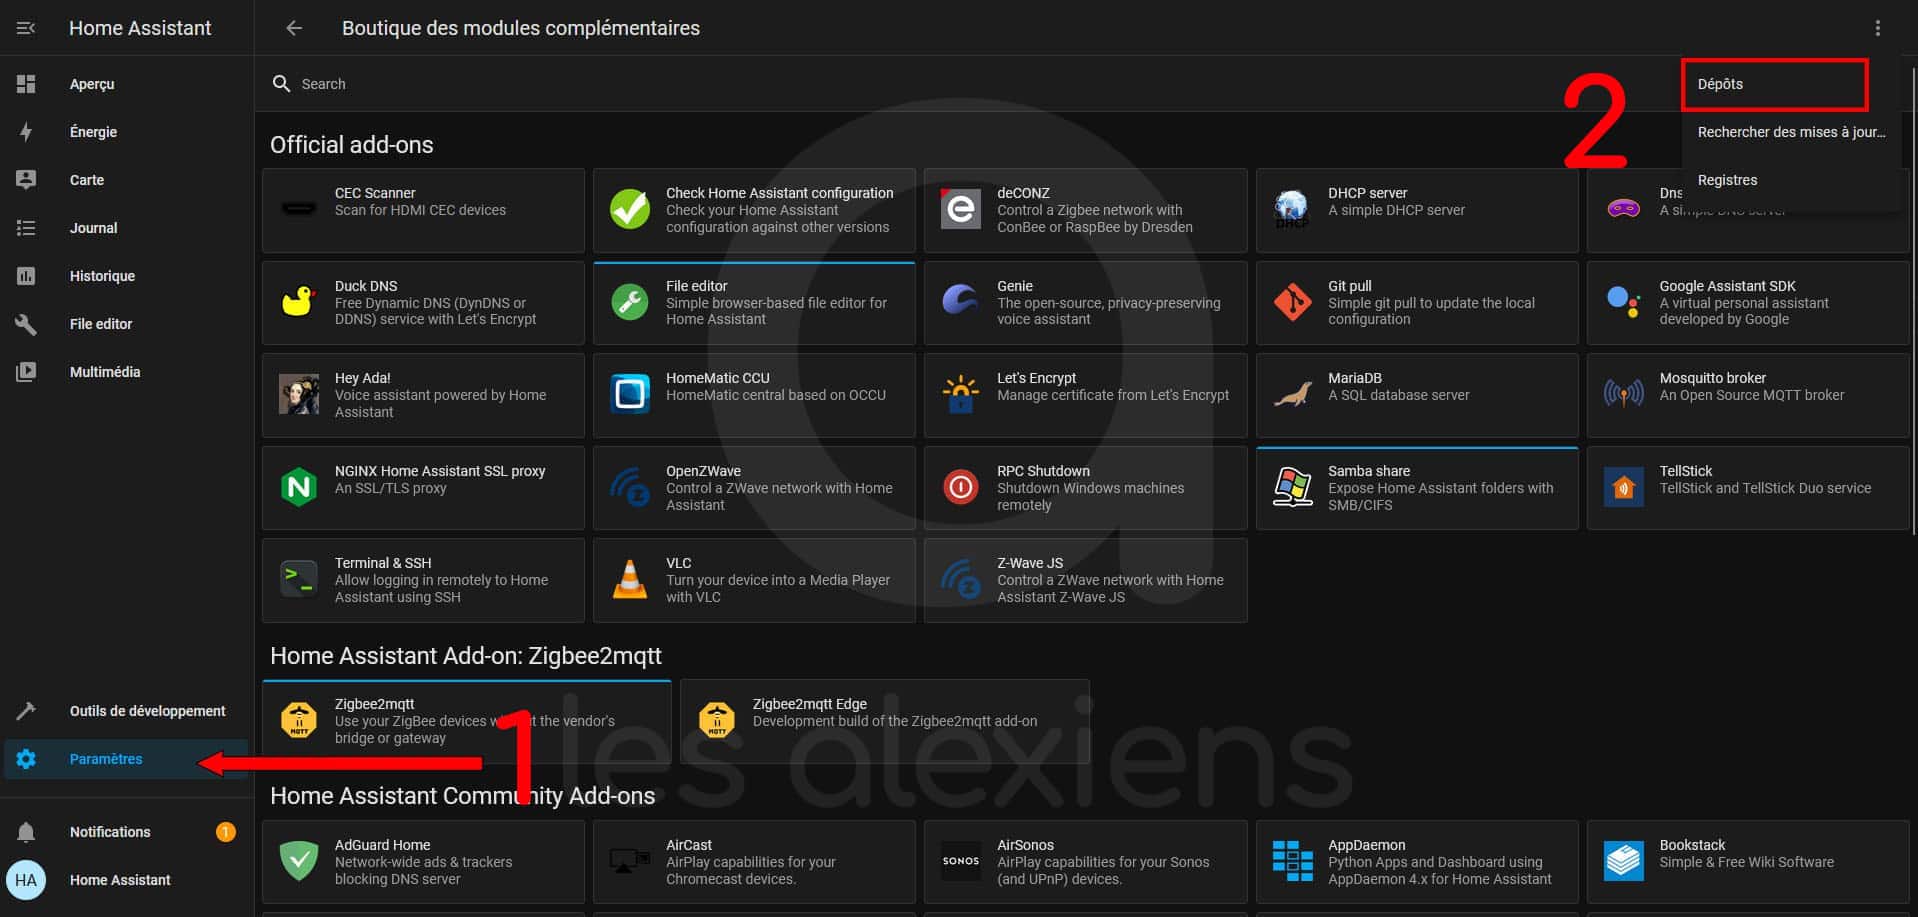
Task: Go back using the left arrow icon
Action: [x=294, y=28]
